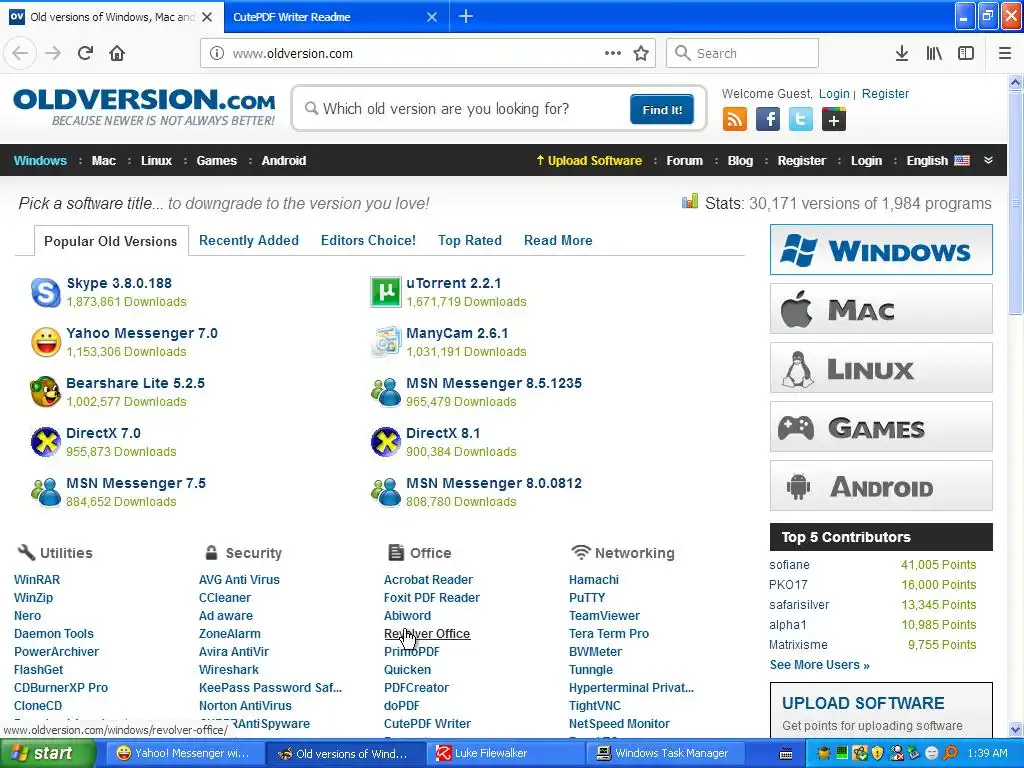Viewport: 1024px width, 768px height.
Task: Select Android in the navigation bar
Action: coord(283,161)
